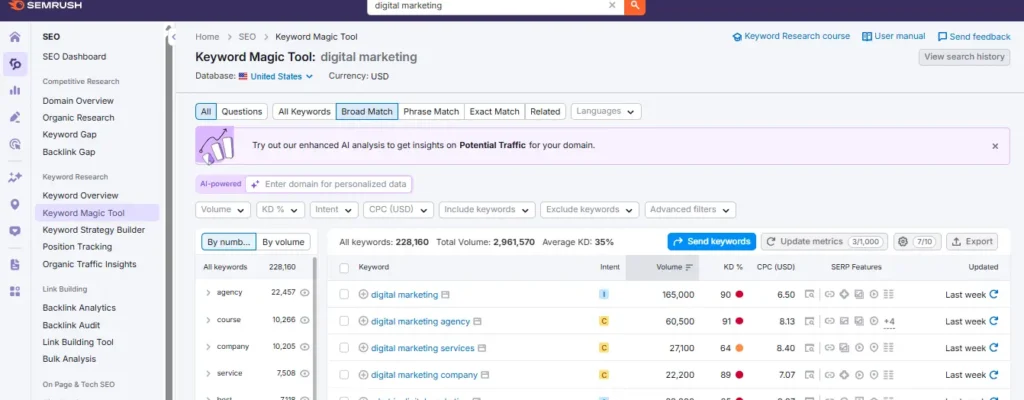
Task: Open the KD % filter dropdown
Action: [x=280, y=210]
